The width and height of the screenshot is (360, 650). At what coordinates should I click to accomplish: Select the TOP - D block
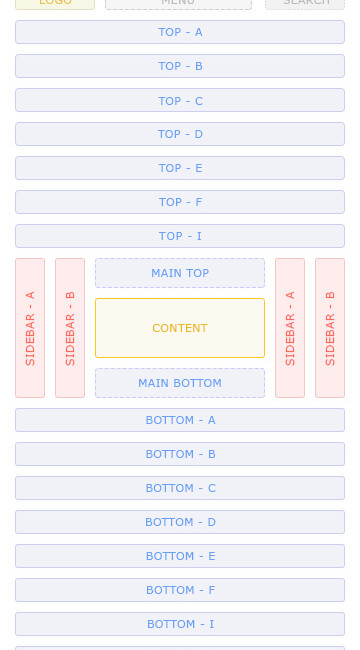pos(180,134)
